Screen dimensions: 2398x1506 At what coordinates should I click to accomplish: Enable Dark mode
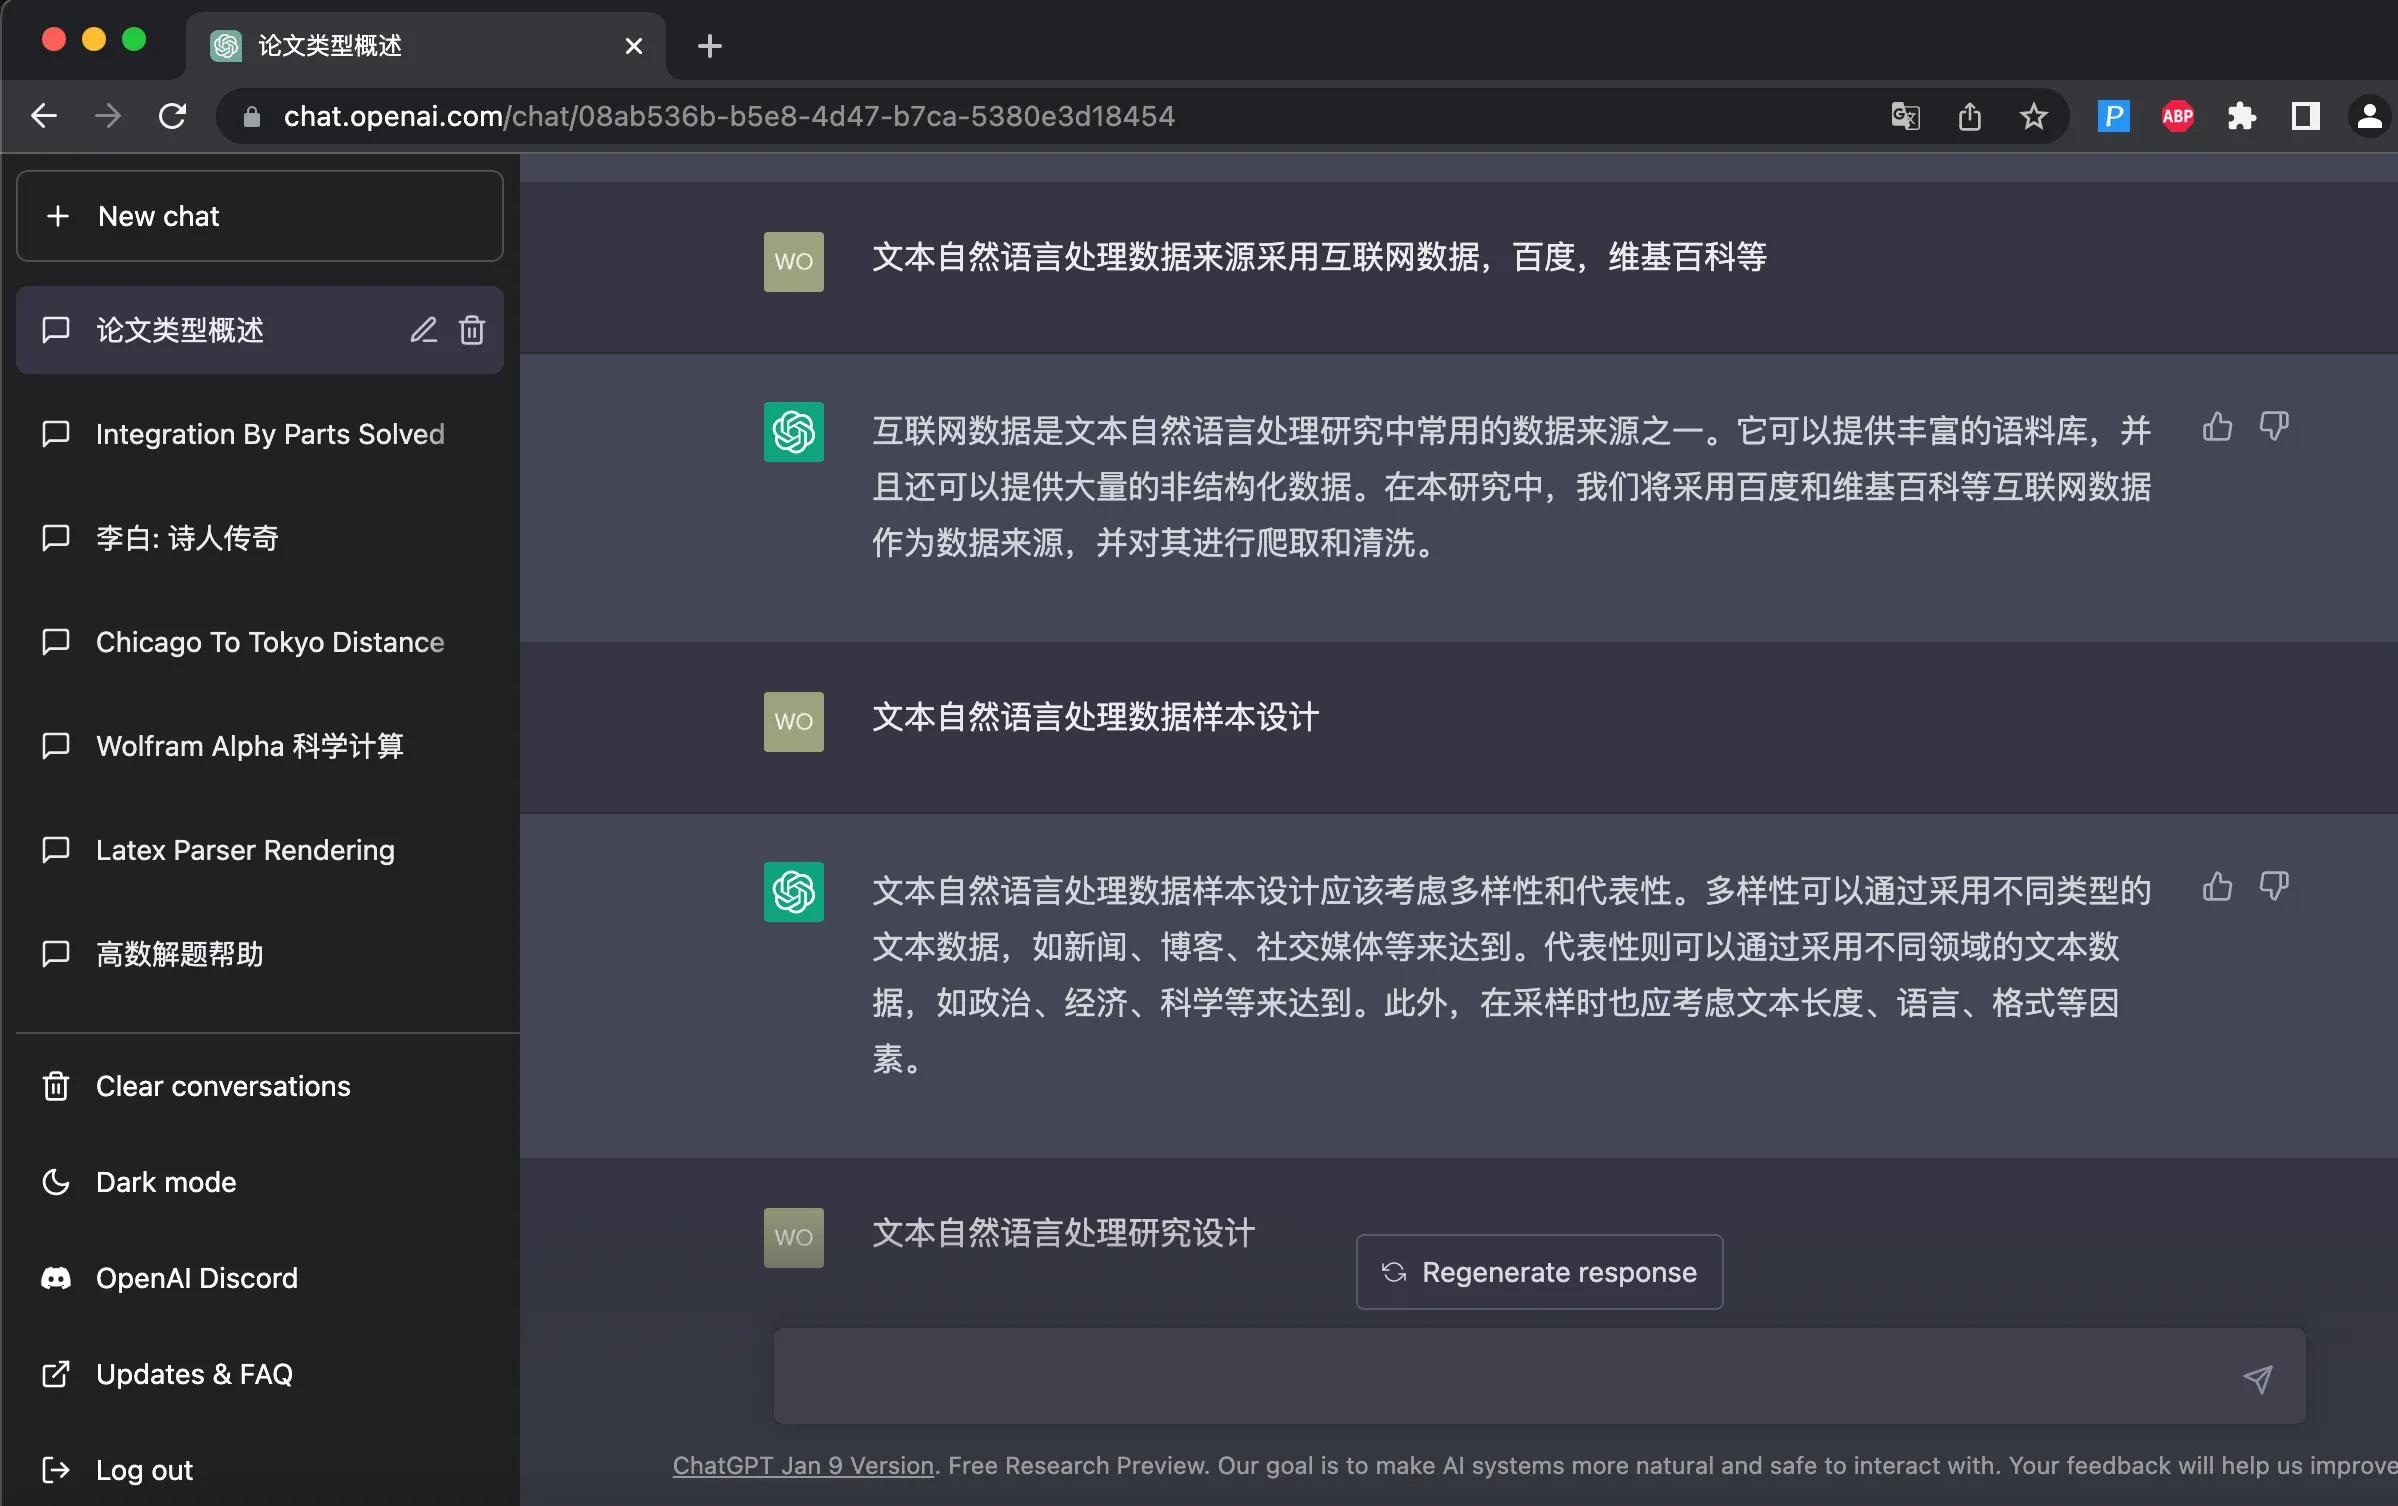pyautogui.click(x=166, y=1181)
